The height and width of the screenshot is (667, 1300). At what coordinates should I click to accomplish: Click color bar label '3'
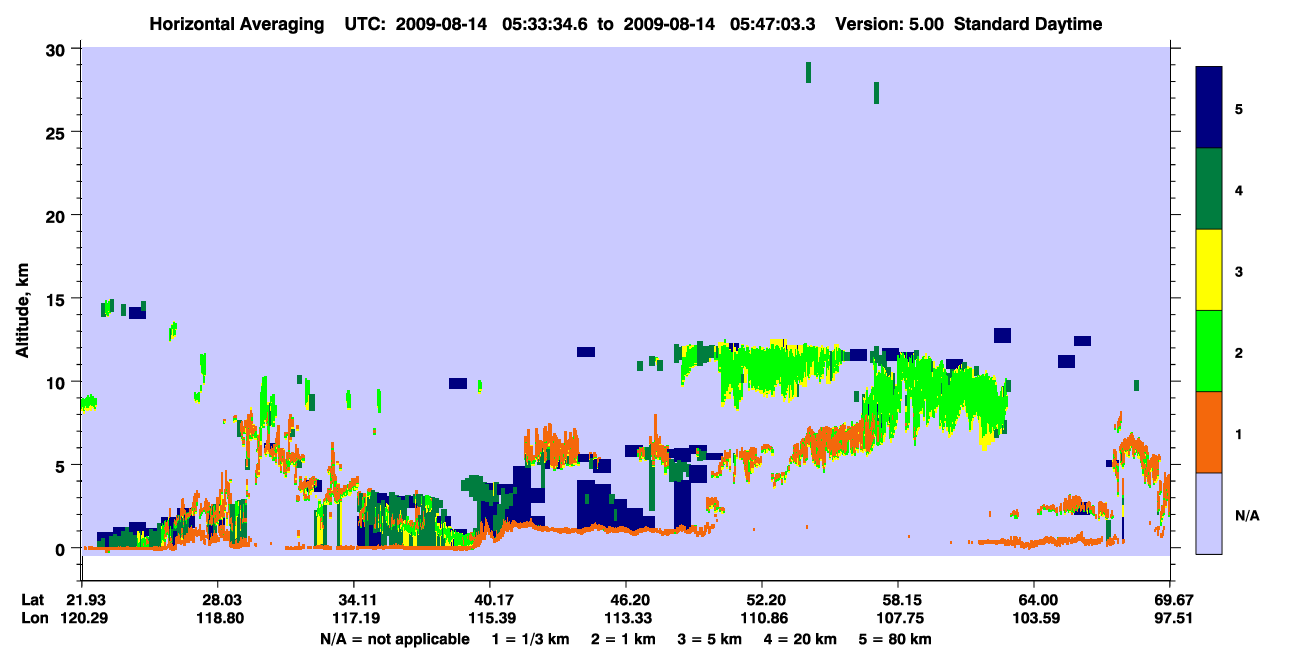point(1239,271)
